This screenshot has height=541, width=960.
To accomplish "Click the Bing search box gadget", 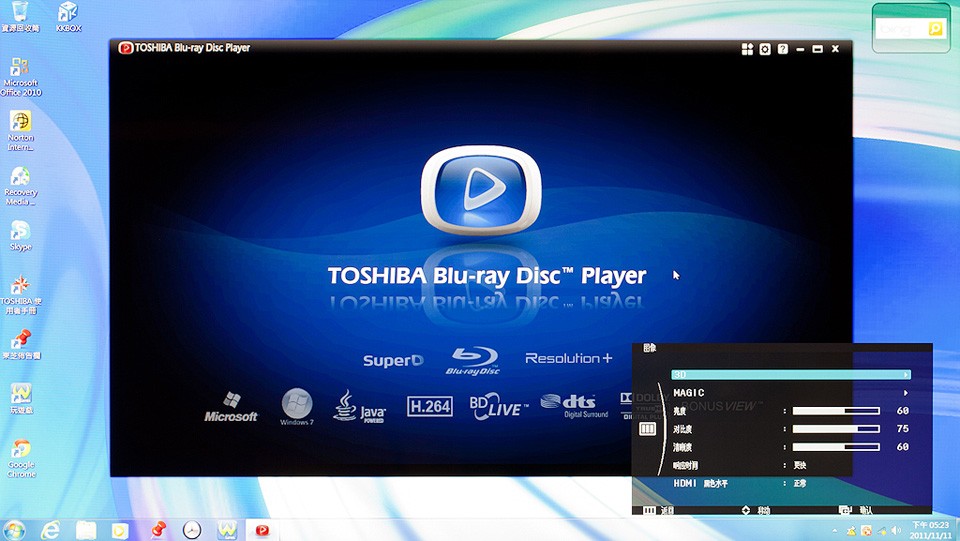I will (902, 30).
